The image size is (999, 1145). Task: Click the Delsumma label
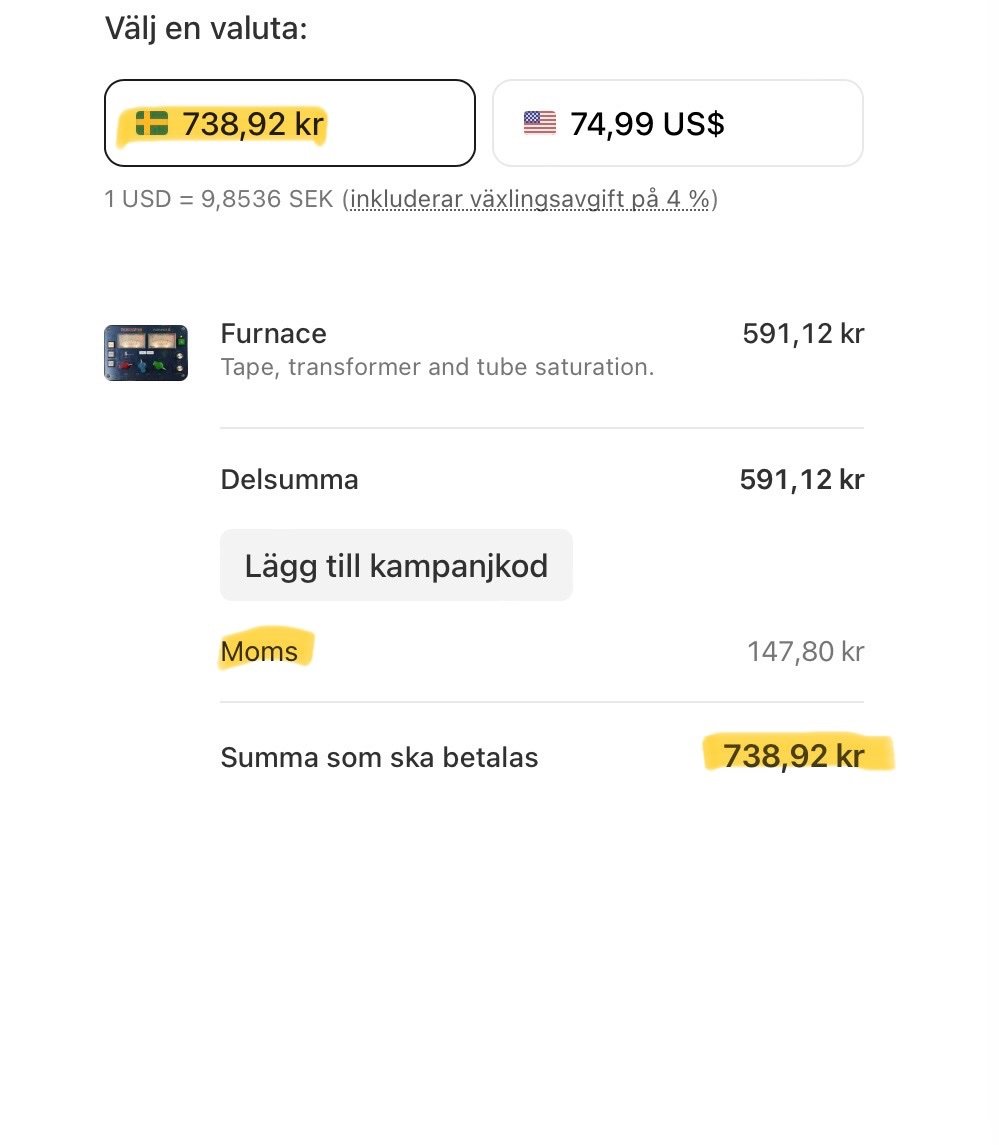[289, 480]
